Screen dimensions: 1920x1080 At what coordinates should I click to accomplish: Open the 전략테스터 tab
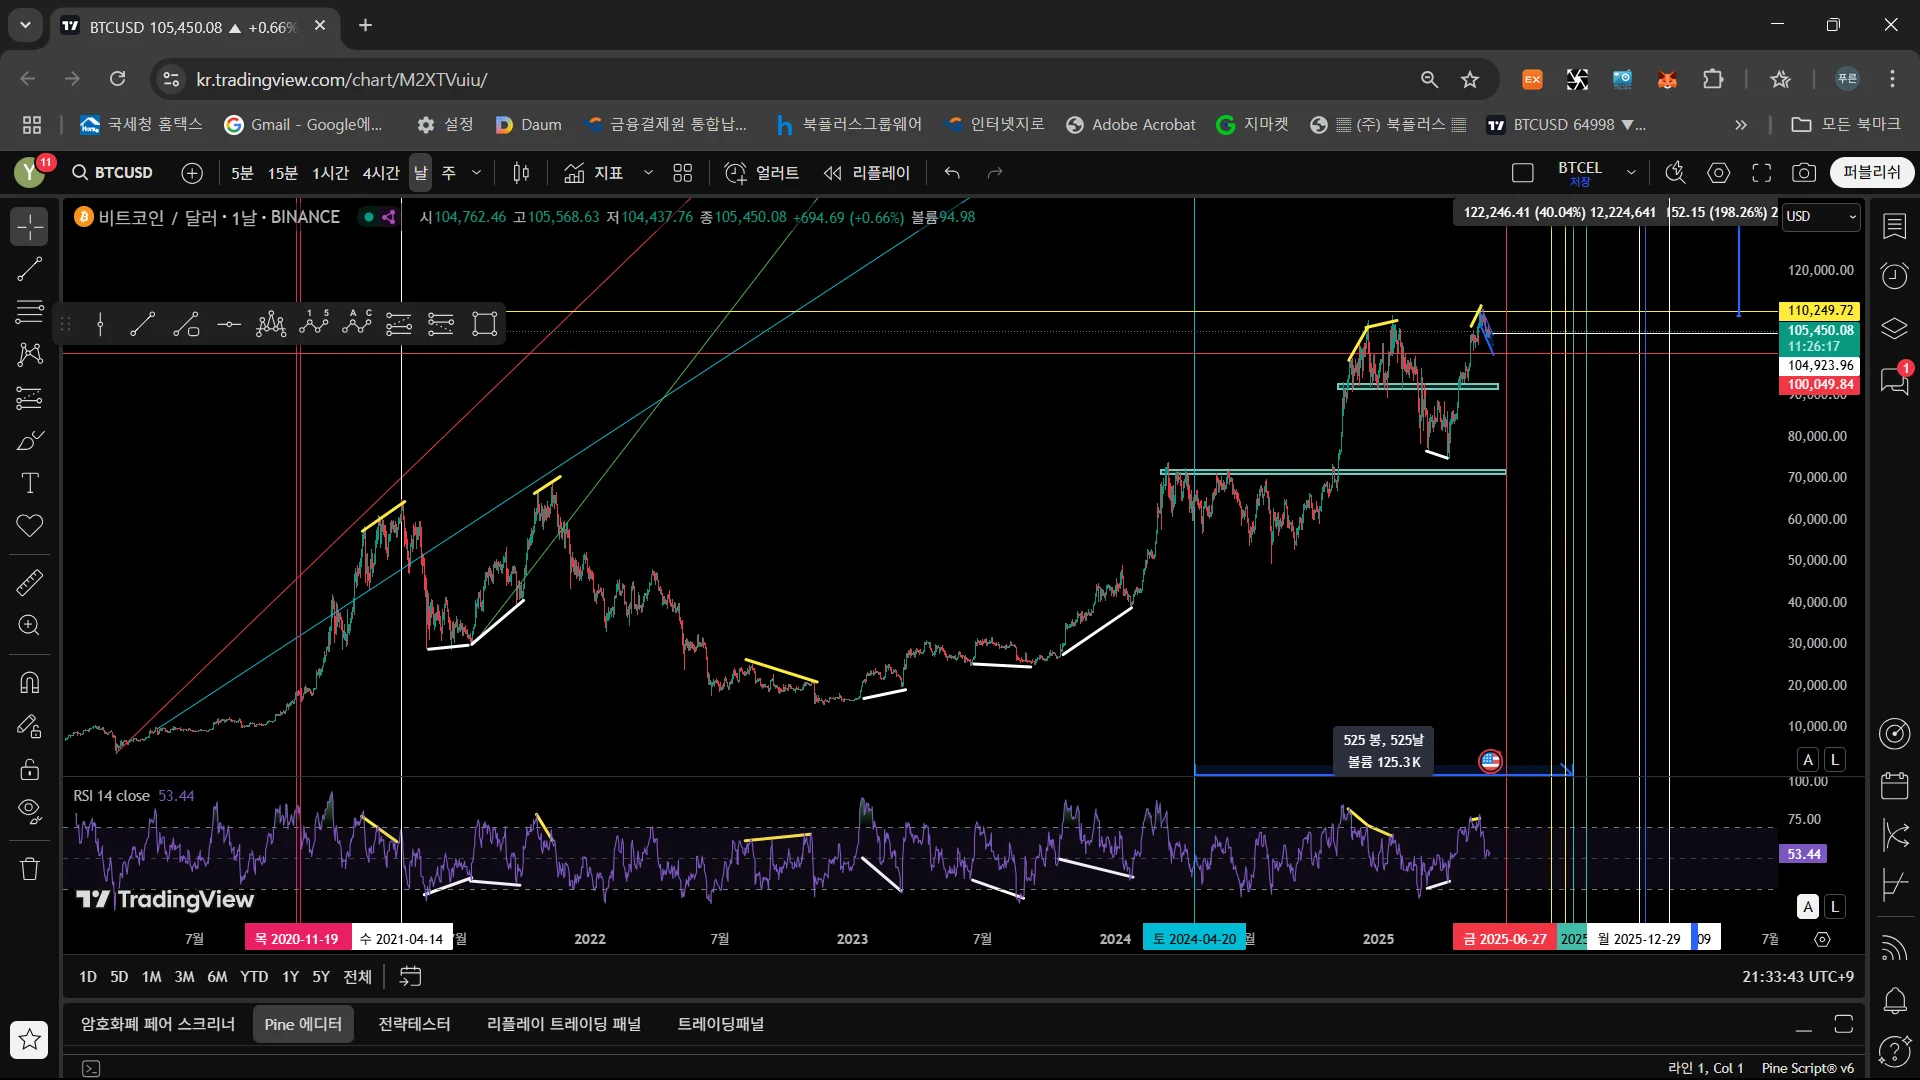414,1024
